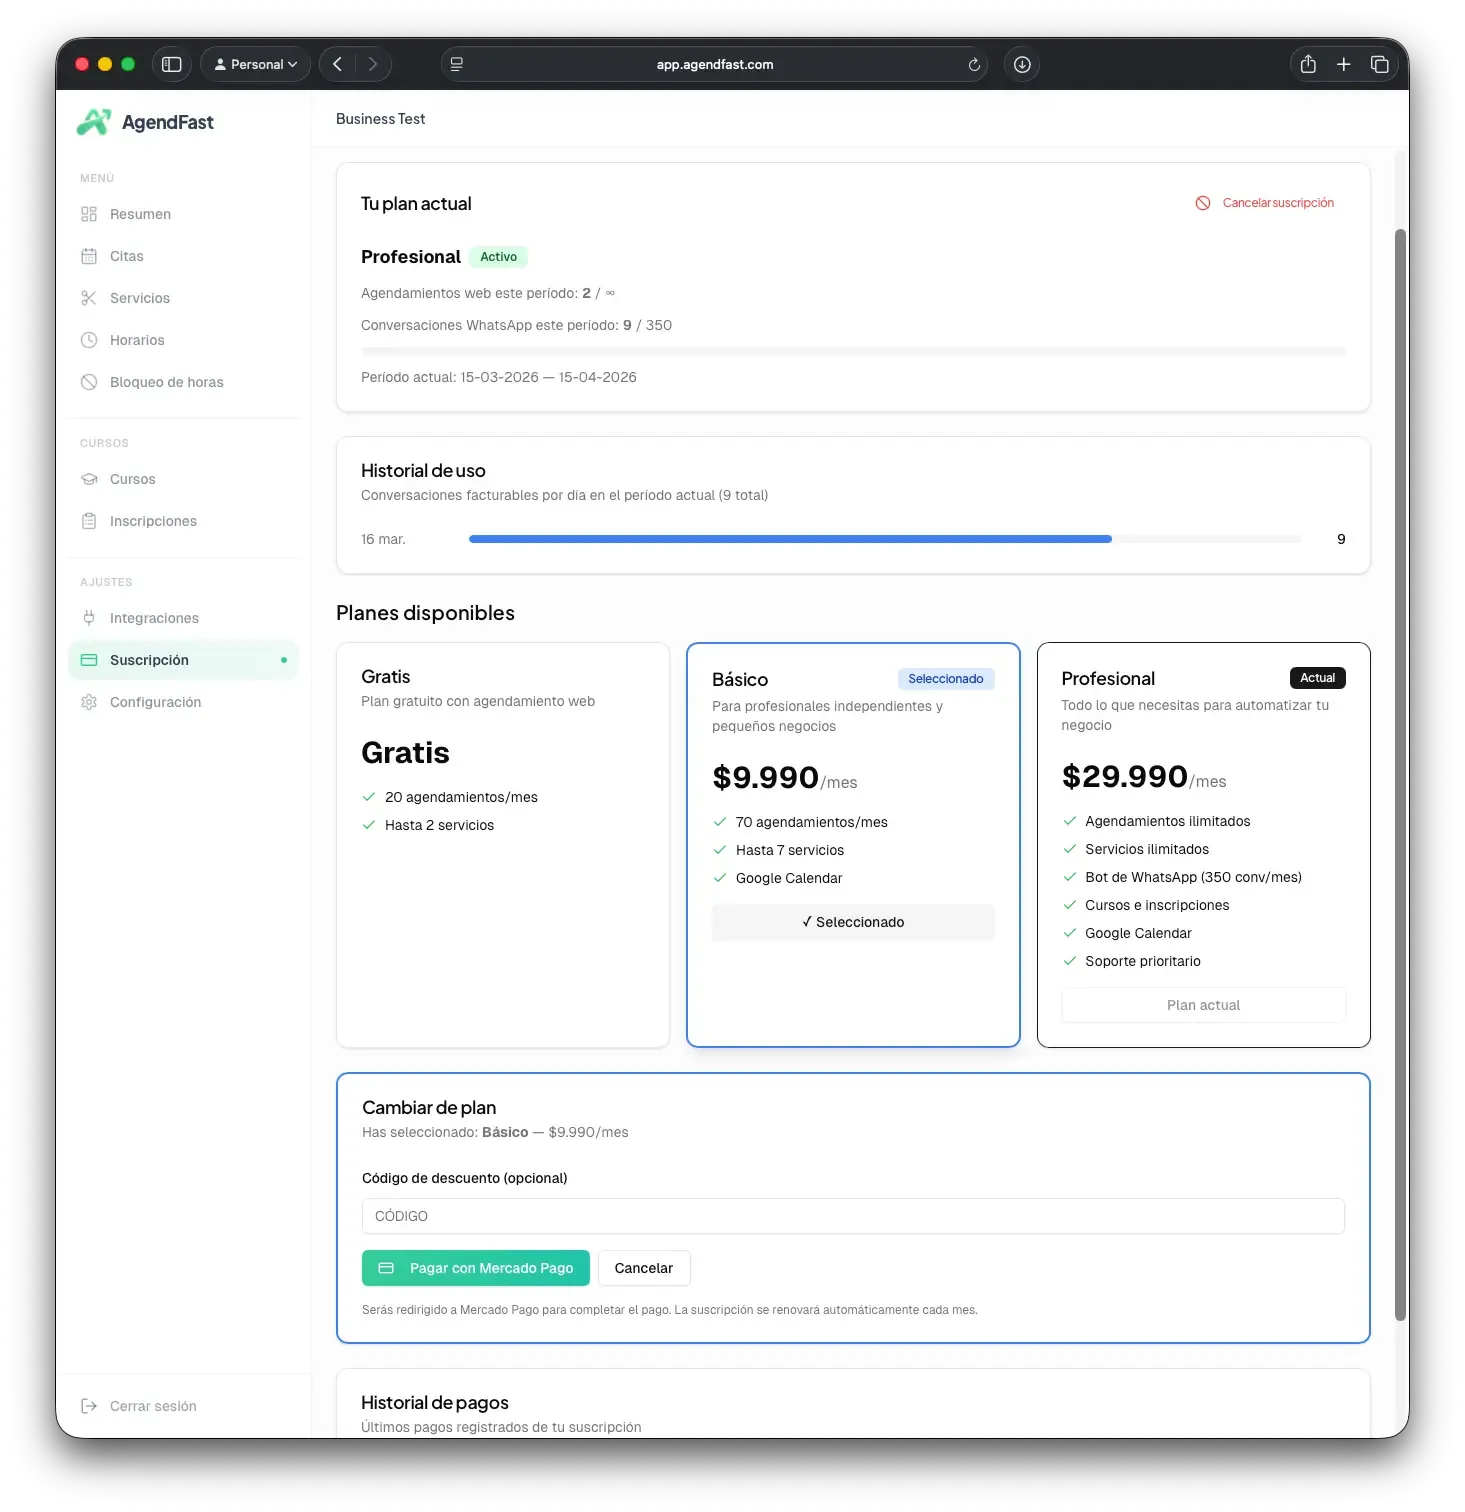Click the page vertical scrollbar
The height and width of the screenshot is (1512, 1465).
point(1401,775)
